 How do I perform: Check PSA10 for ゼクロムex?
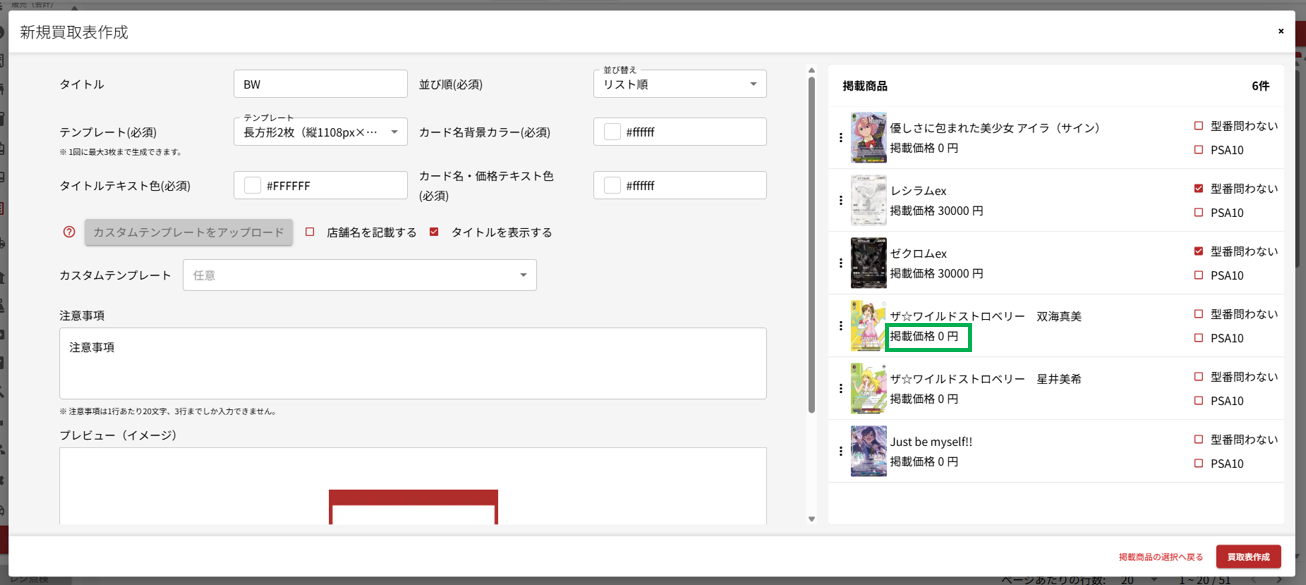tap(1198, 275)
